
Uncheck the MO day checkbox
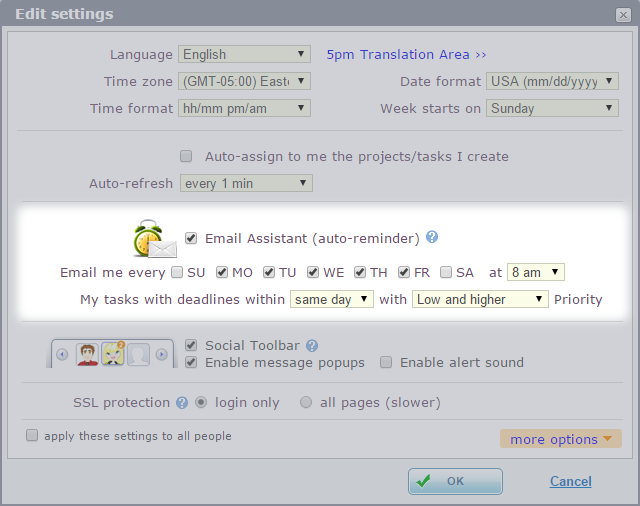point(222,272)
